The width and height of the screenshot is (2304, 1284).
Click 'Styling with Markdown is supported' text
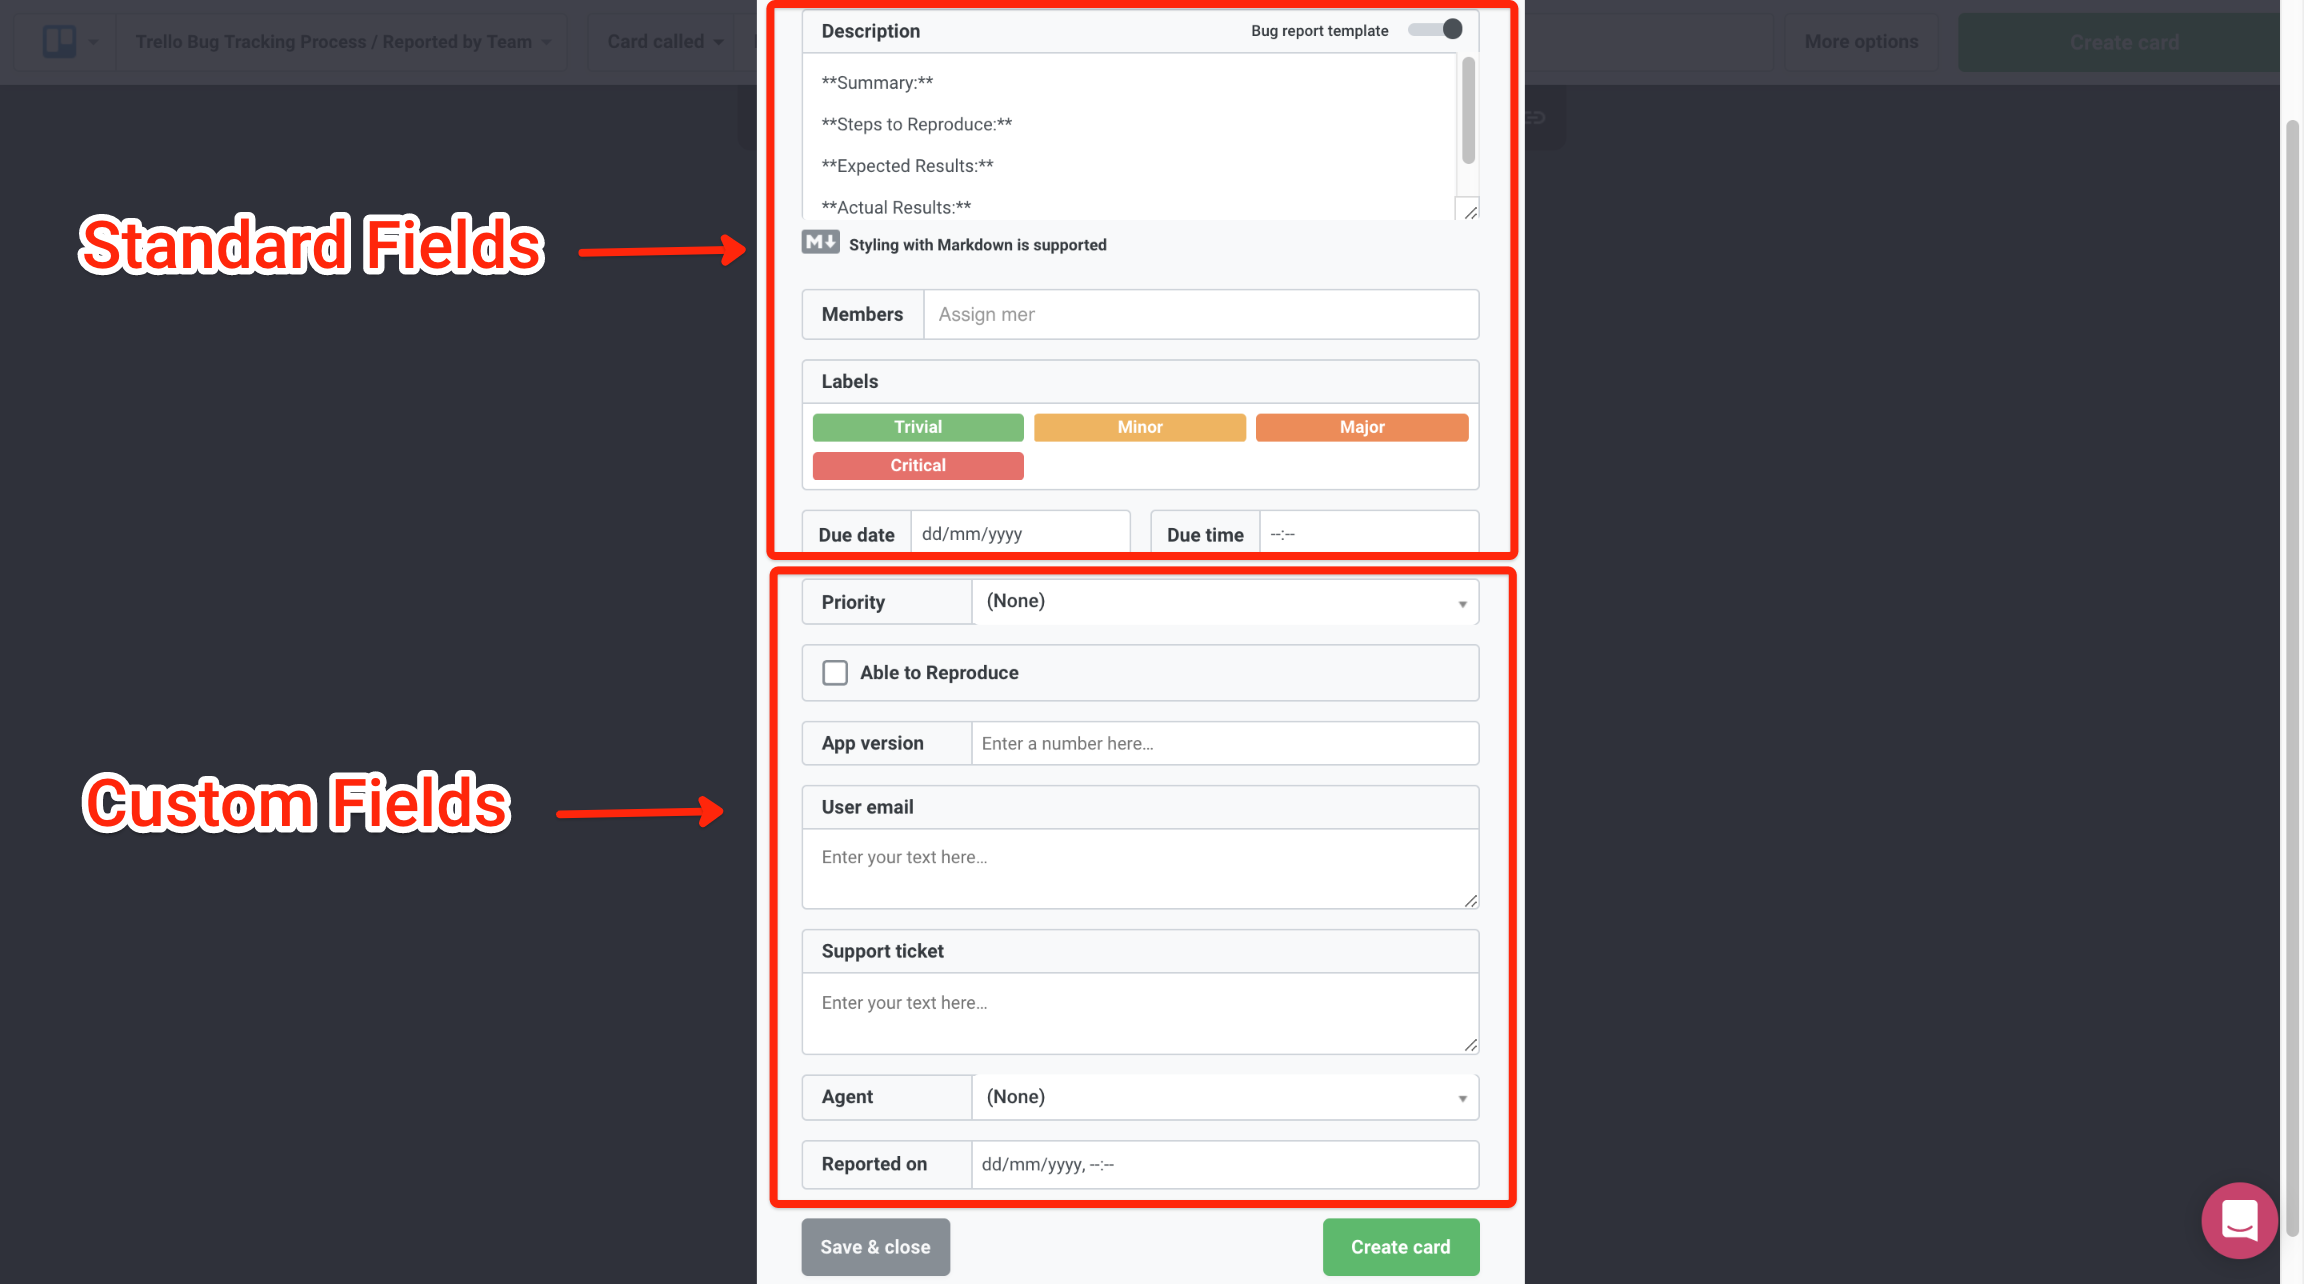pos(978,245)
